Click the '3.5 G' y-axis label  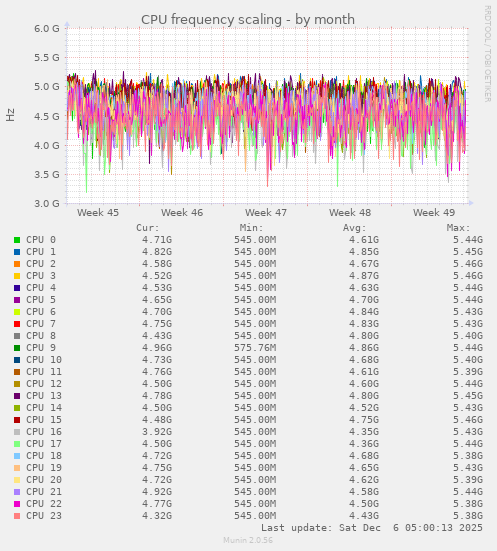(47, 174)
